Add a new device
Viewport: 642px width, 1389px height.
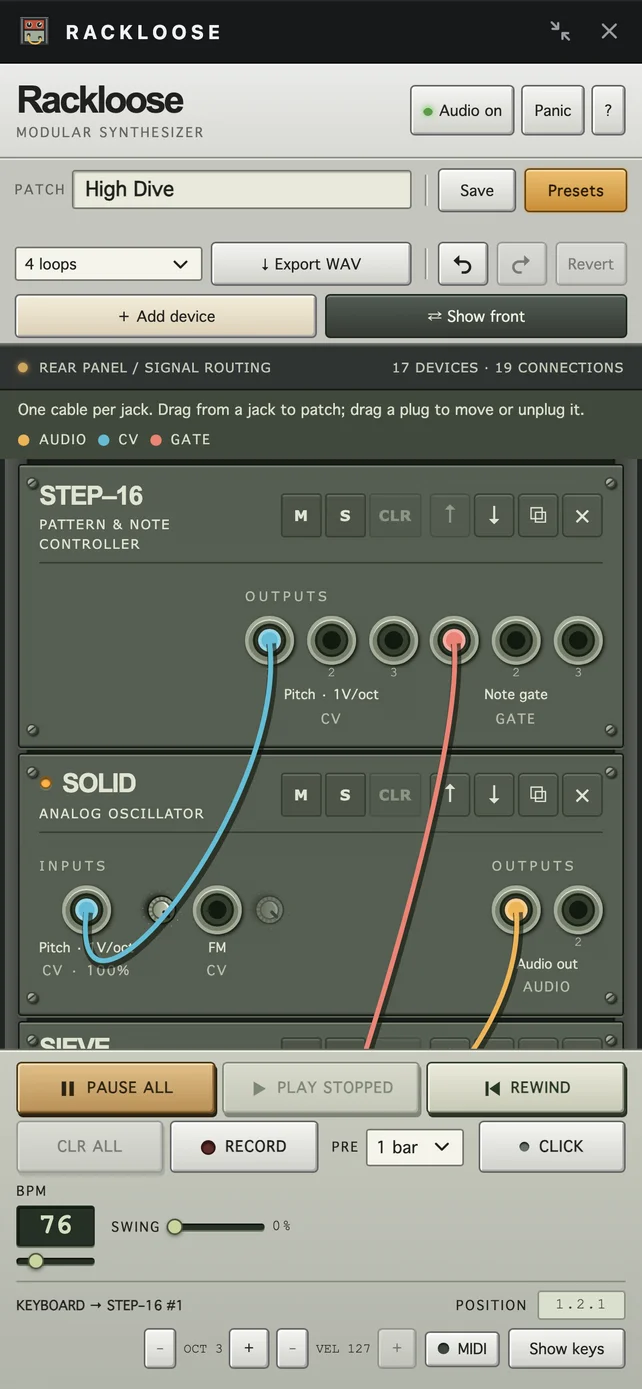click(166, 316)
